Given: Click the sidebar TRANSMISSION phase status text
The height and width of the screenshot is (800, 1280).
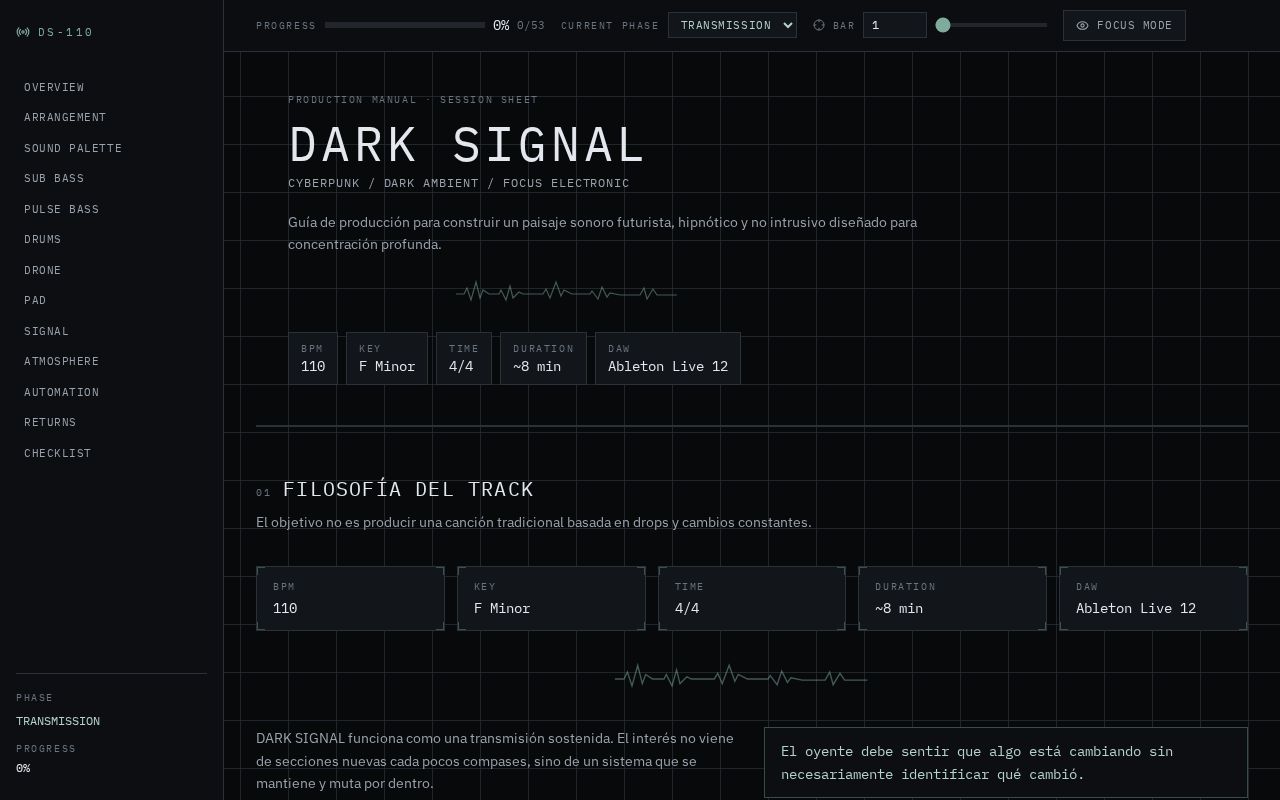Looking at the screenshot, I should (58, 721).
